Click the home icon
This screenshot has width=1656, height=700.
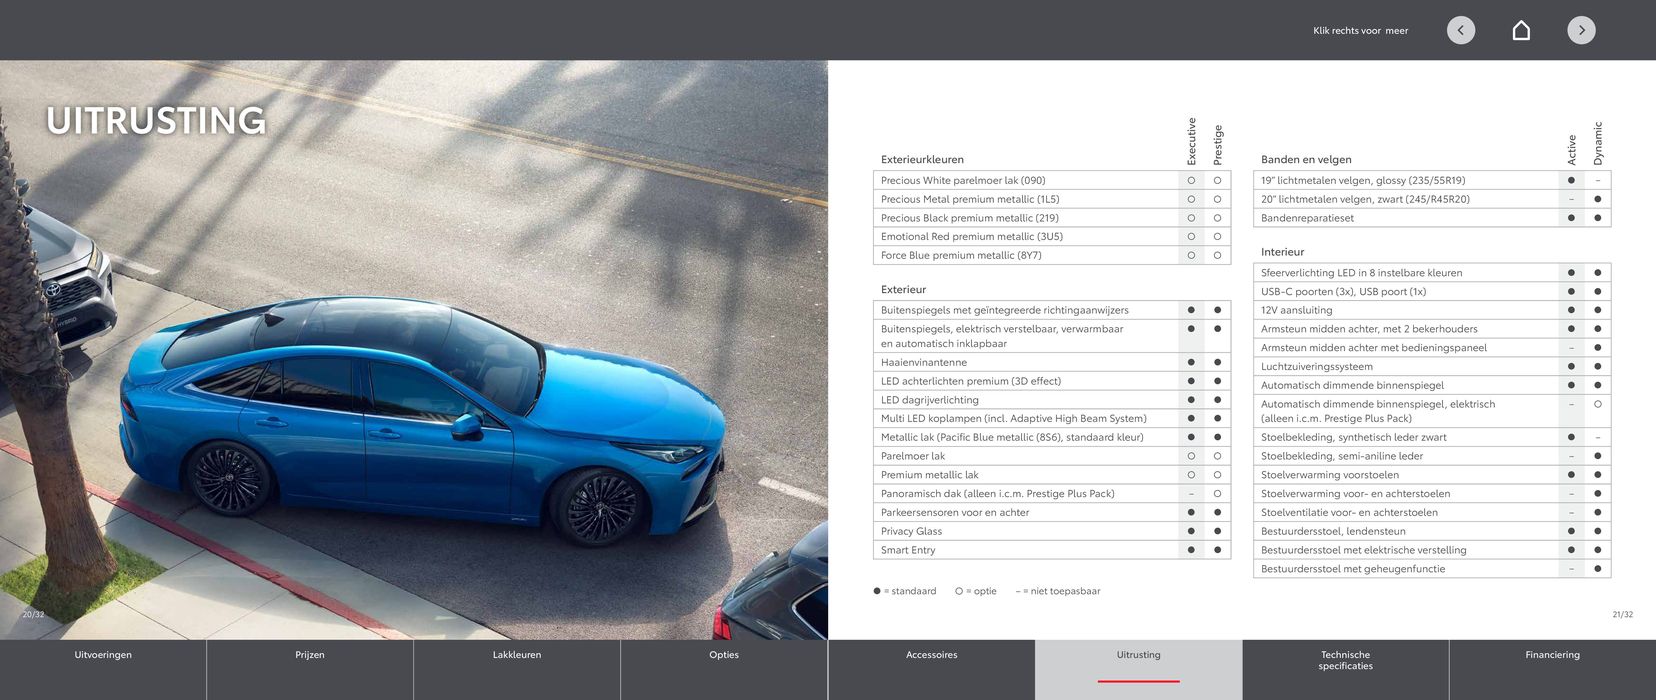[1521, 30]
